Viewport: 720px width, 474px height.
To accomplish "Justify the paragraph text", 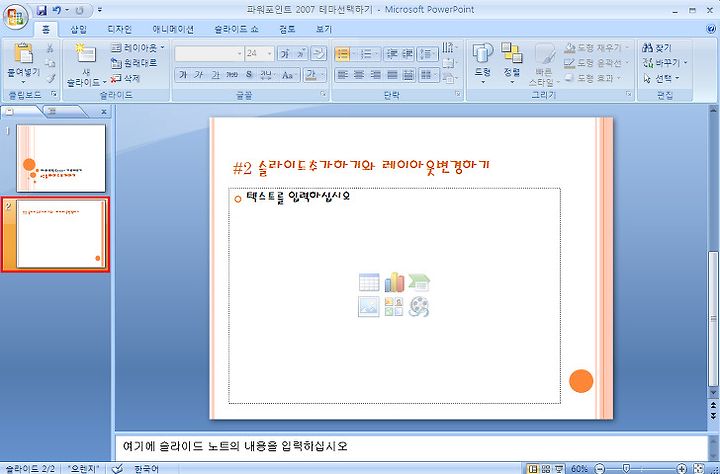I will 392,74.
